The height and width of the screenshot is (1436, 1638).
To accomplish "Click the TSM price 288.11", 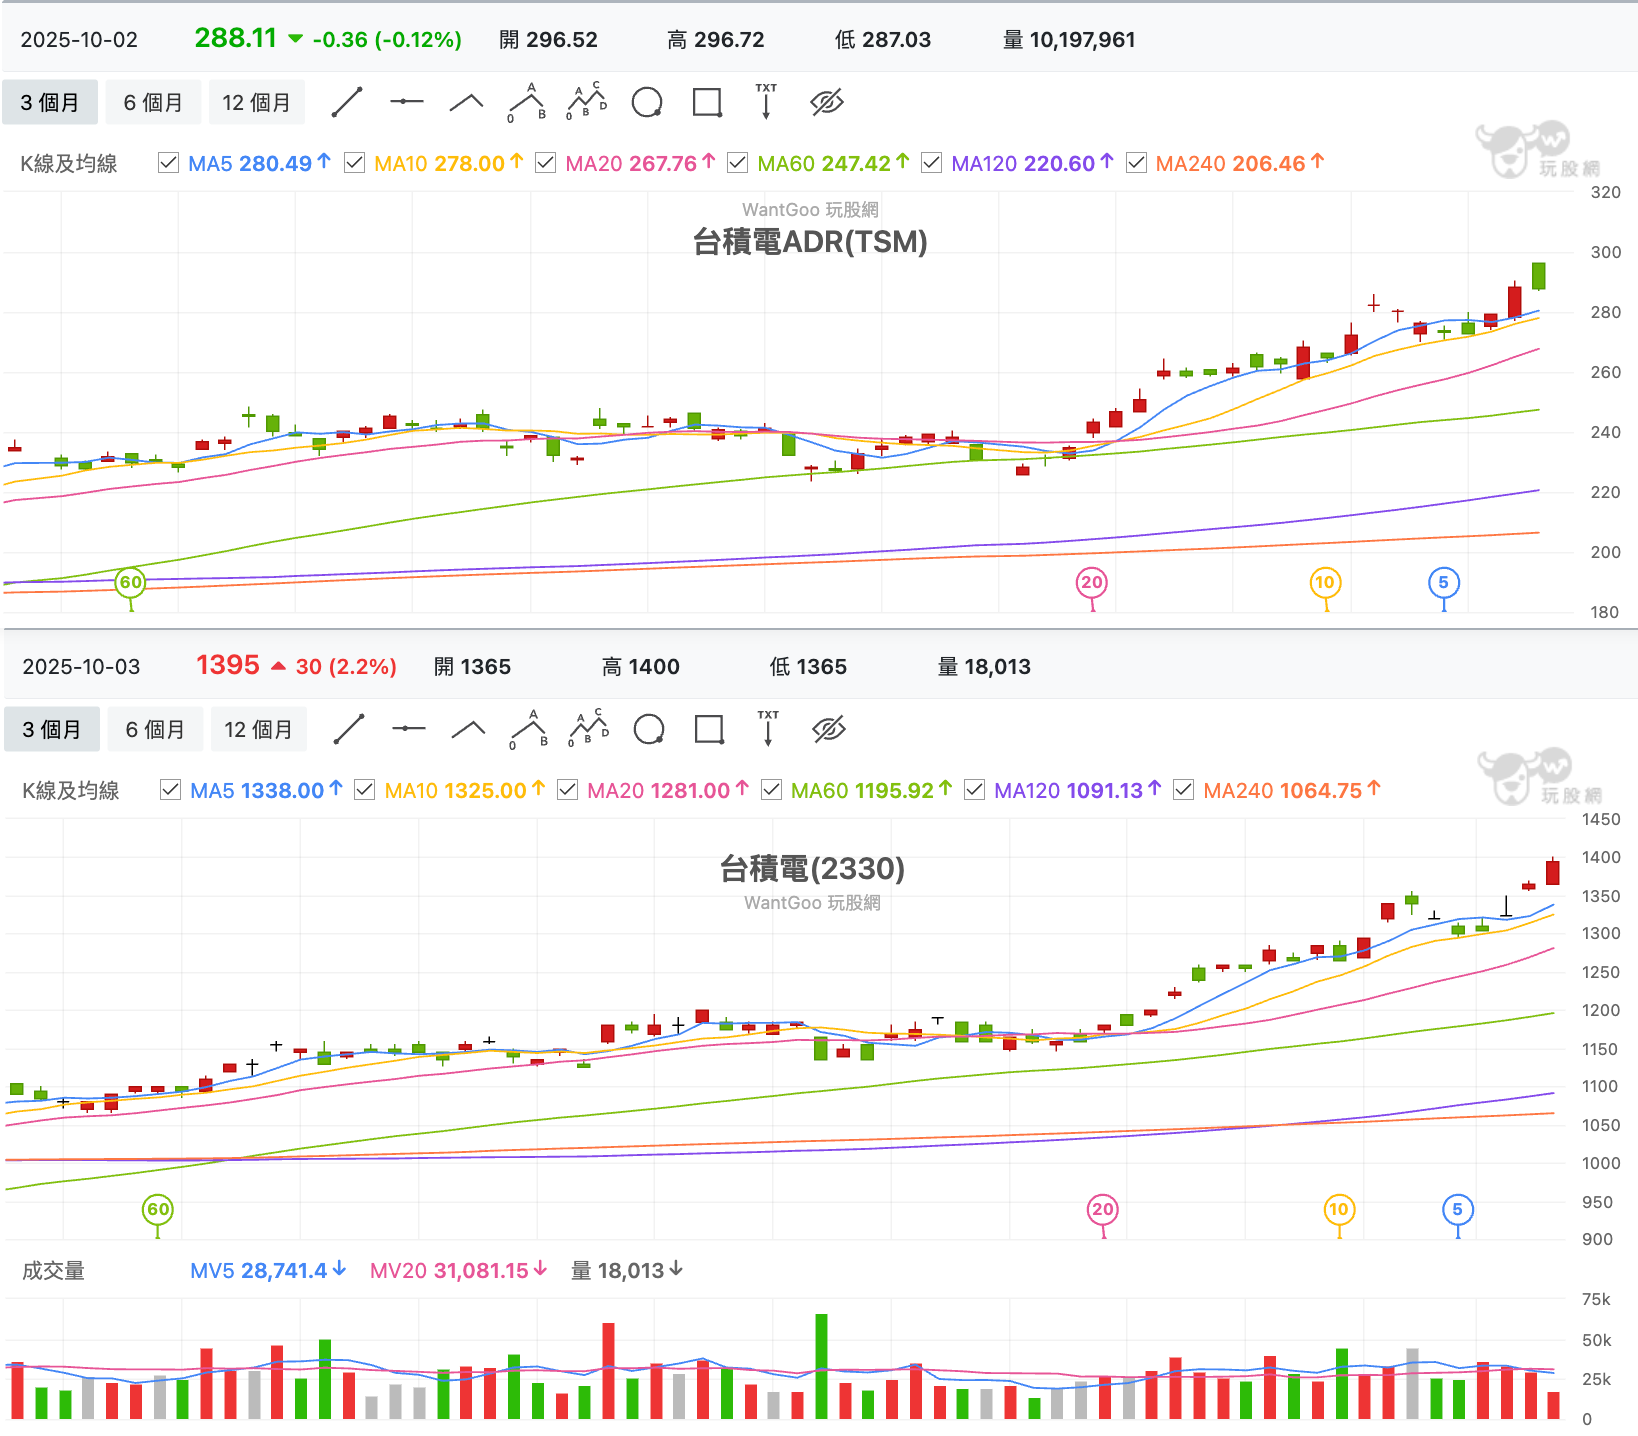I will [236, 38].
